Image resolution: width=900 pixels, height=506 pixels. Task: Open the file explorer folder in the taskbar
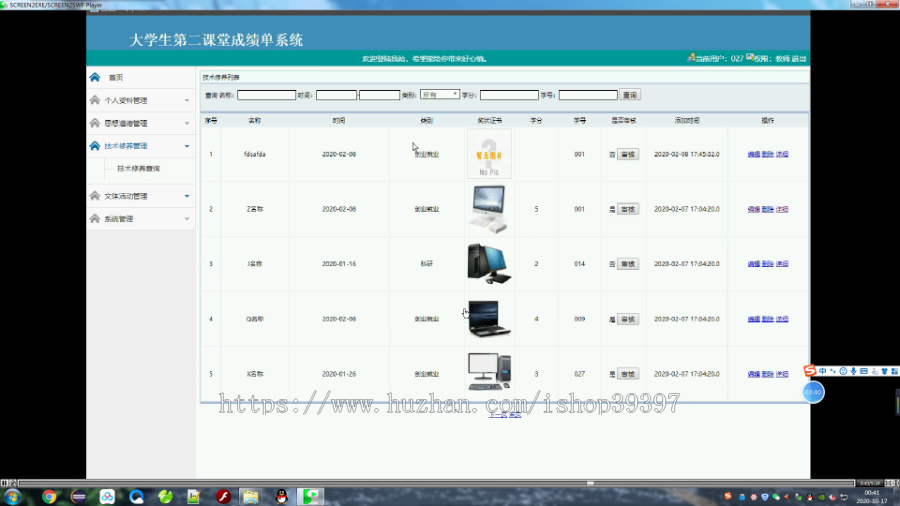click(251, 497)
